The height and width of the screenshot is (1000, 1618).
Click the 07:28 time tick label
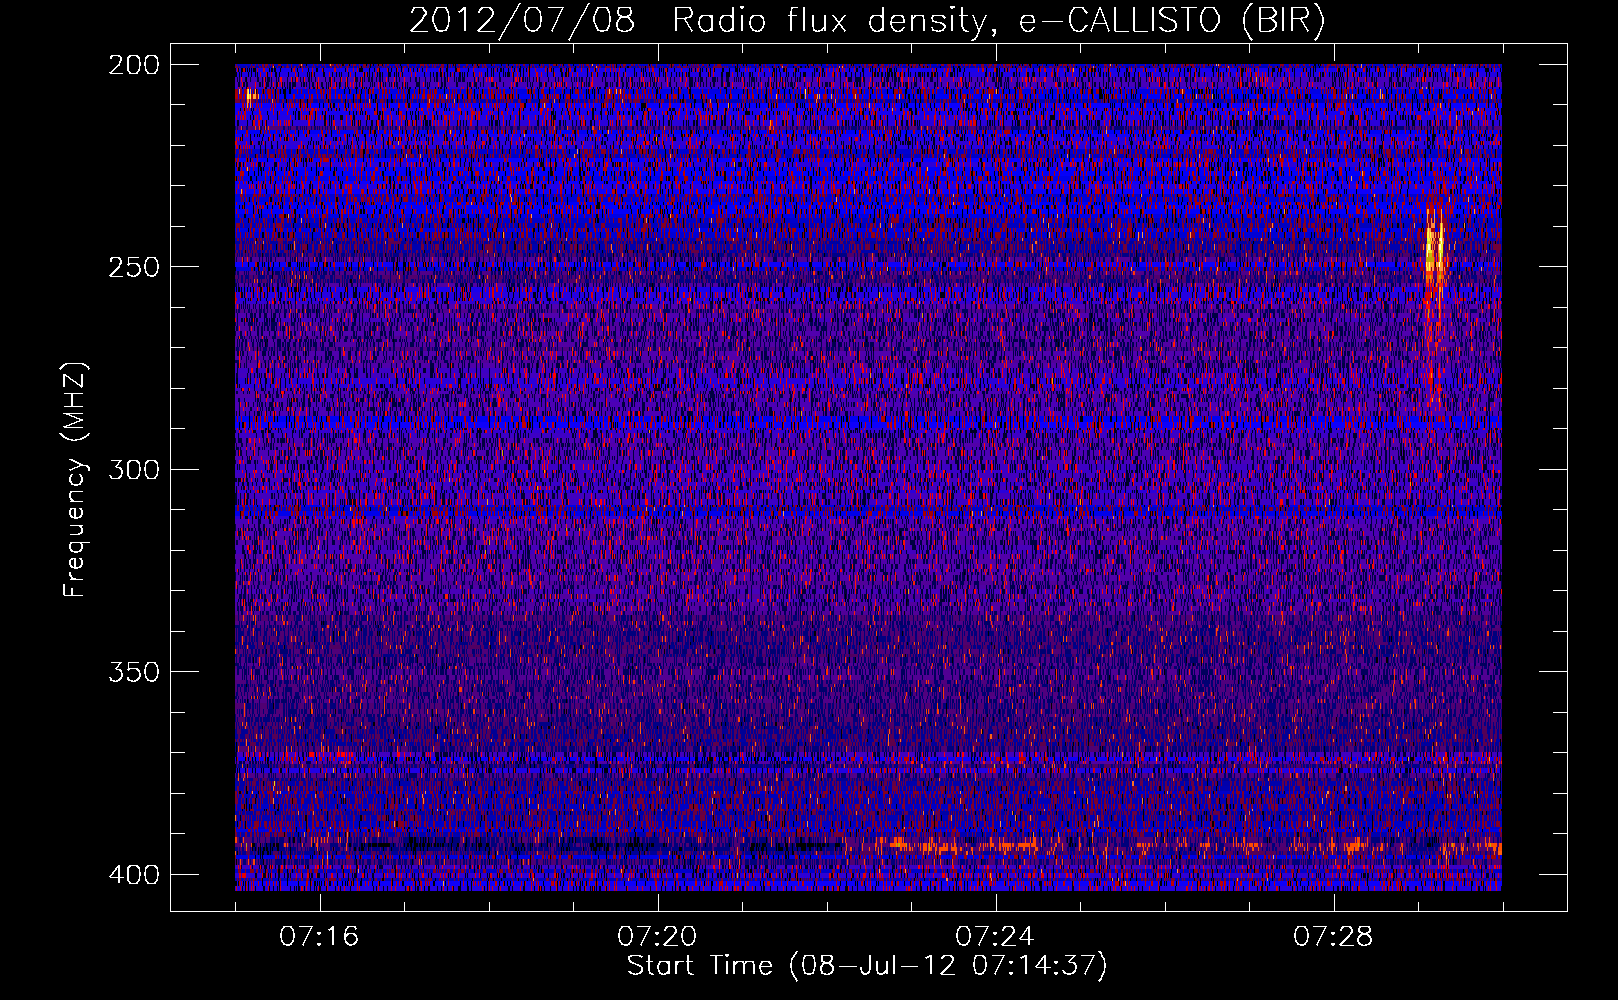pyautogui.click(x=1333, y=937)
